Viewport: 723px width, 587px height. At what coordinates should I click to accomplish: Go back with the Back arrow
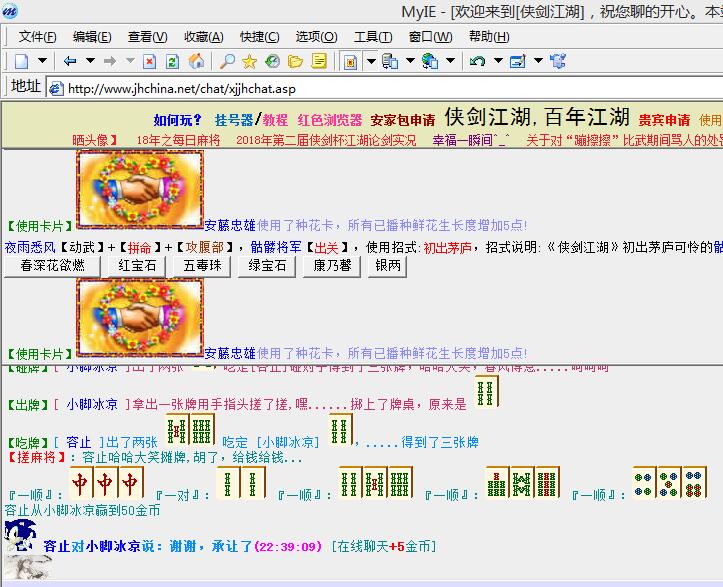point(70,61)
